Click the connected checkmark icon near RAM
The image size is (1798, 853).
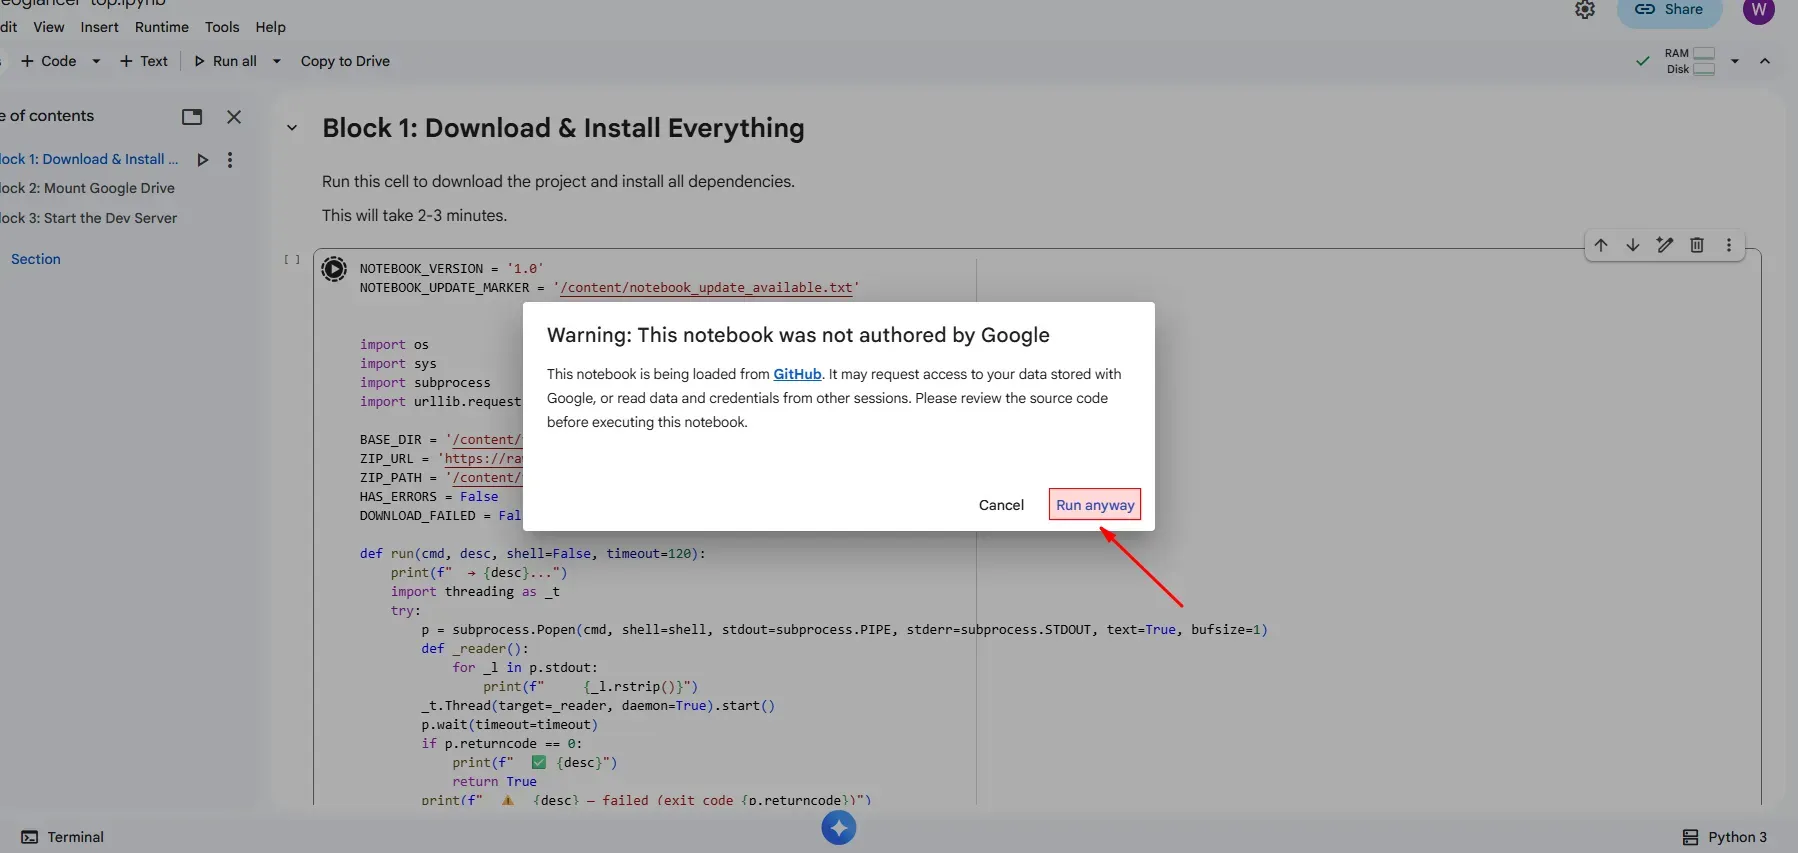pyautogui.click(x=1642, y=61)
